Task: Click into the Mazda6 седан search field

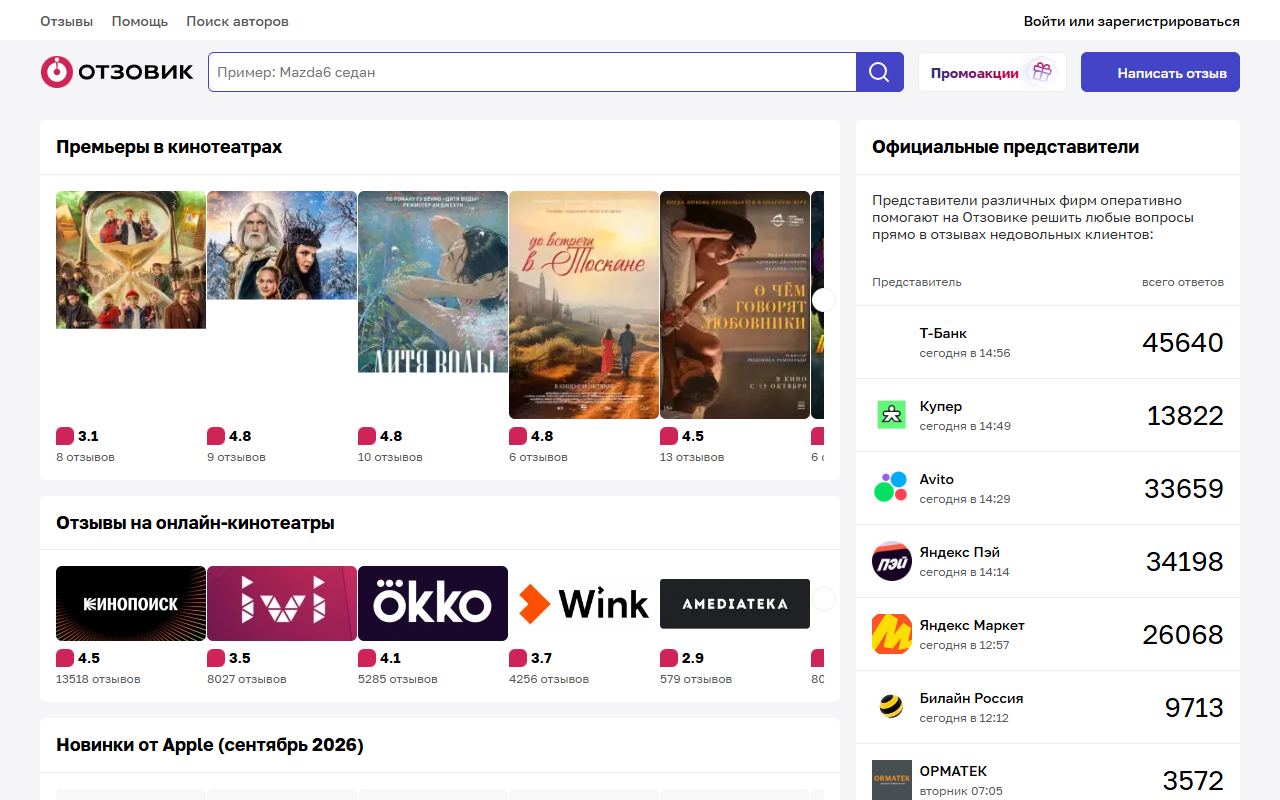Action: pyautogui.click(x=532, y=72)
